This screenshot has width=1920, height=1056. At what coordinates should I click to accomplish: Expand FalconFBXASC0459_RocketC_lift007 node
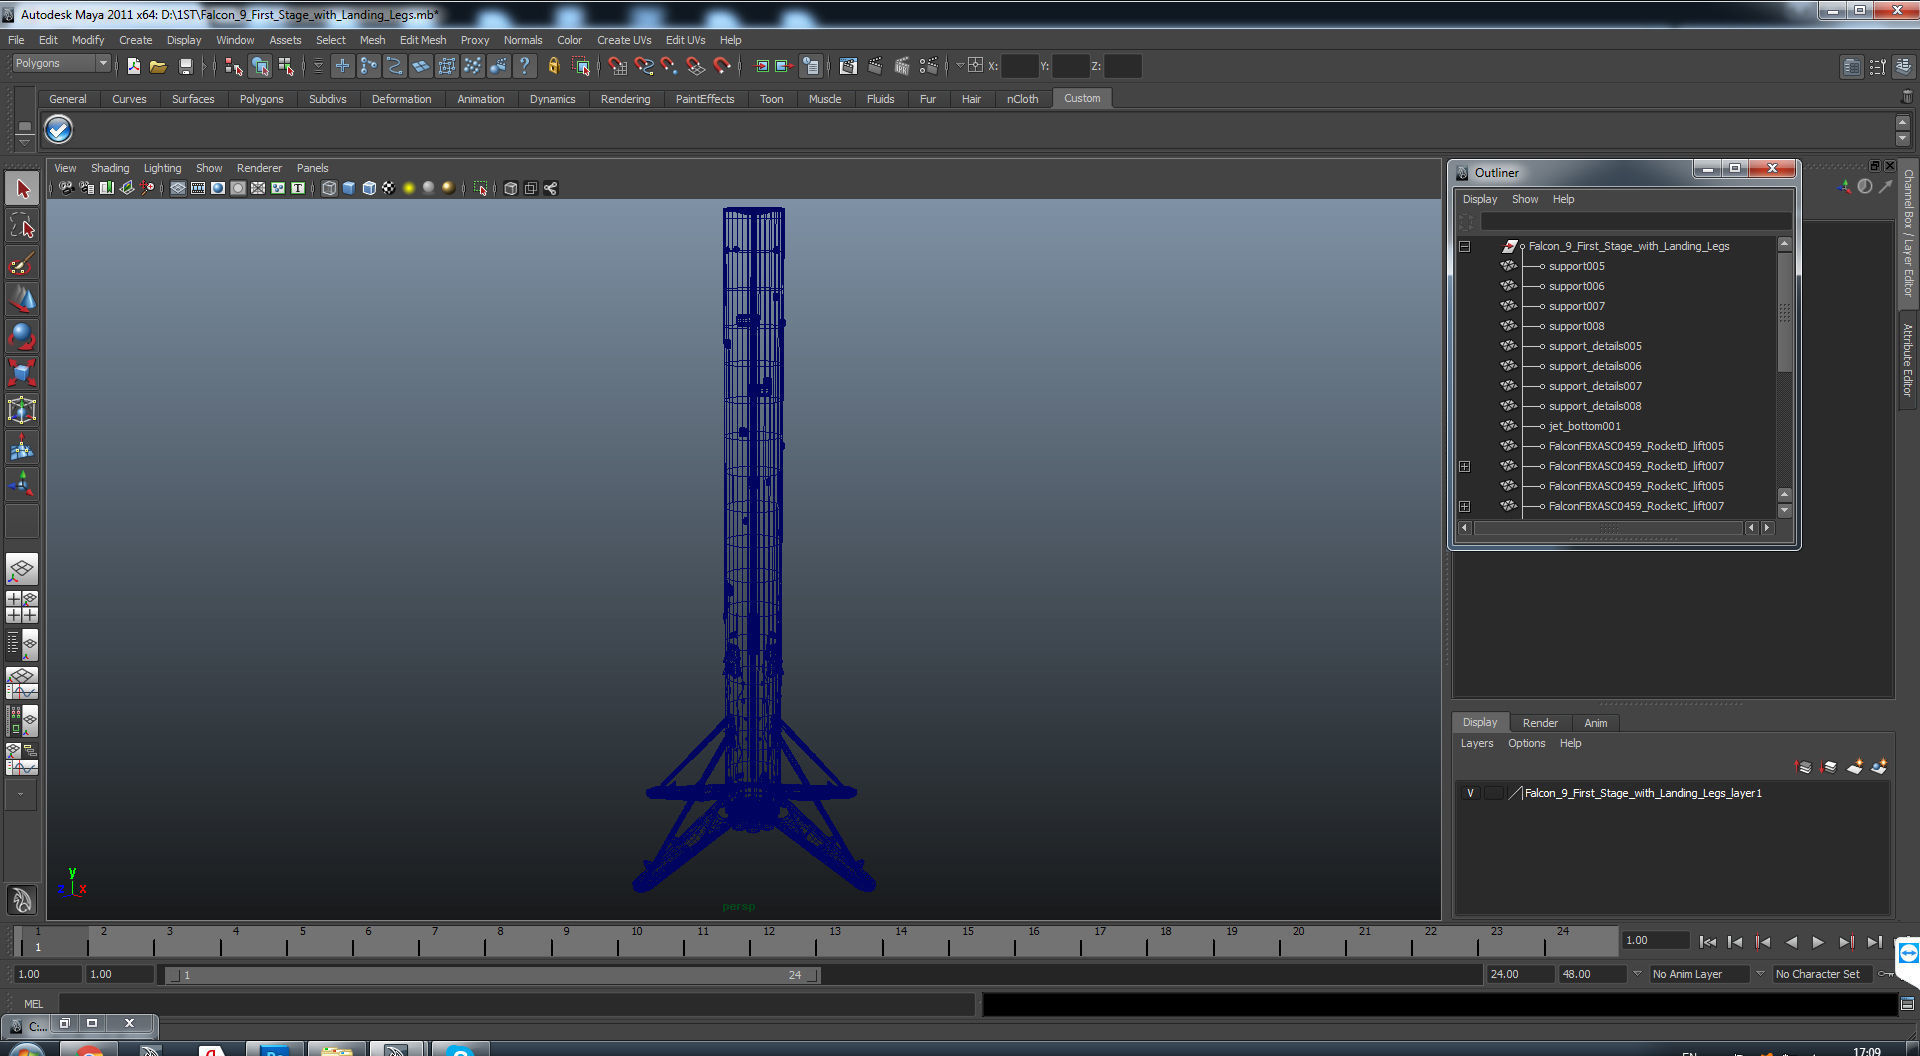pyautogui.click(x=1465, y=506)
